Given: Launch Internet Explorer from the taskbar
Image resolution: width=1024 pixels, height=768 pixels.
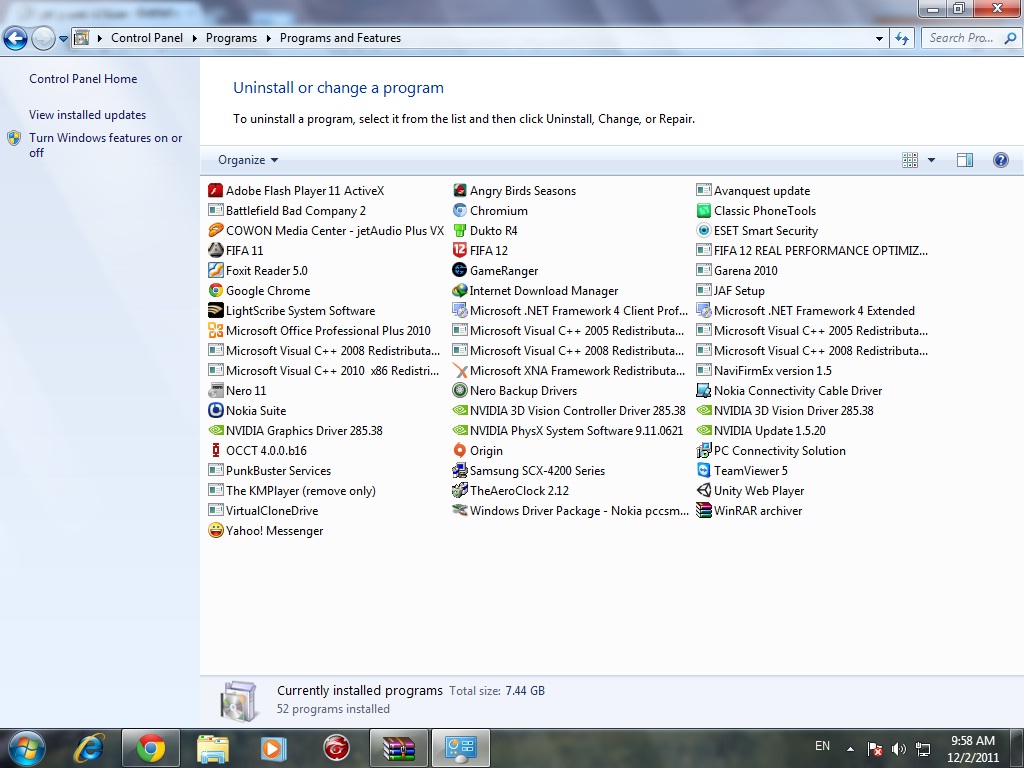Looking at the screenshot, I should 89,748.
